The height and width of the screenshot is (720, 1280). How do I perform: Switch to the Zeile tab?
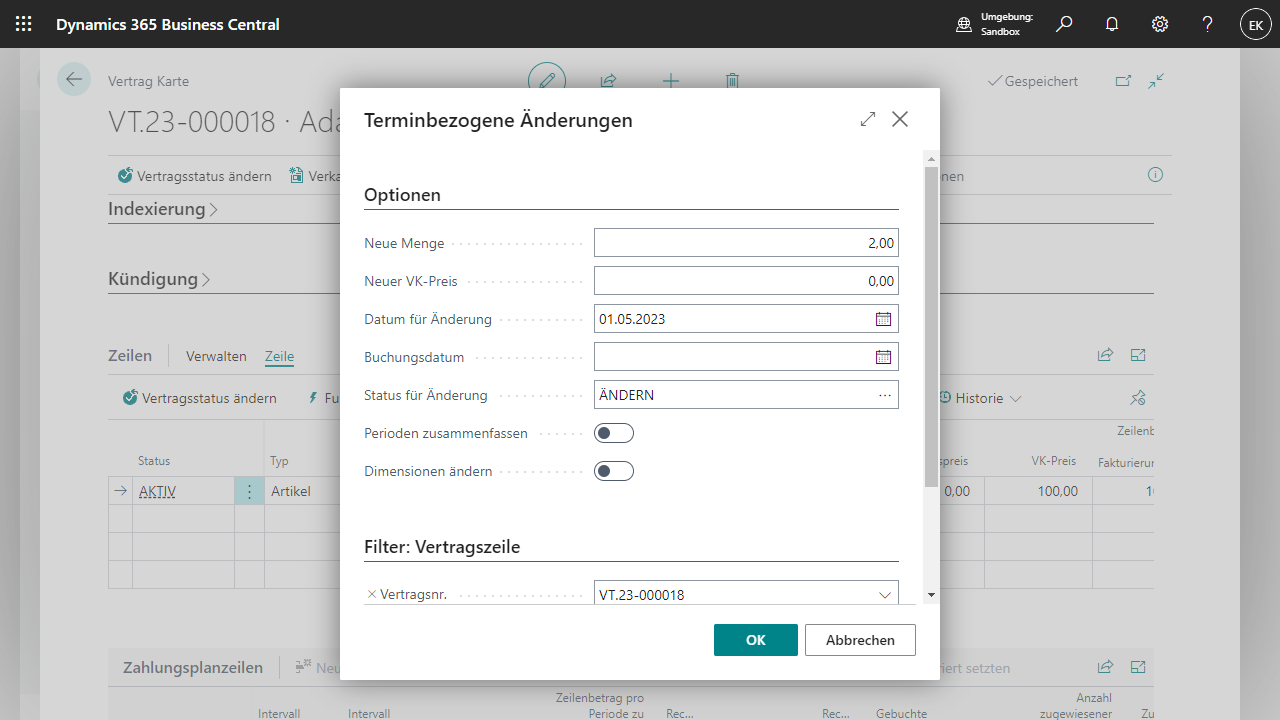279,356
